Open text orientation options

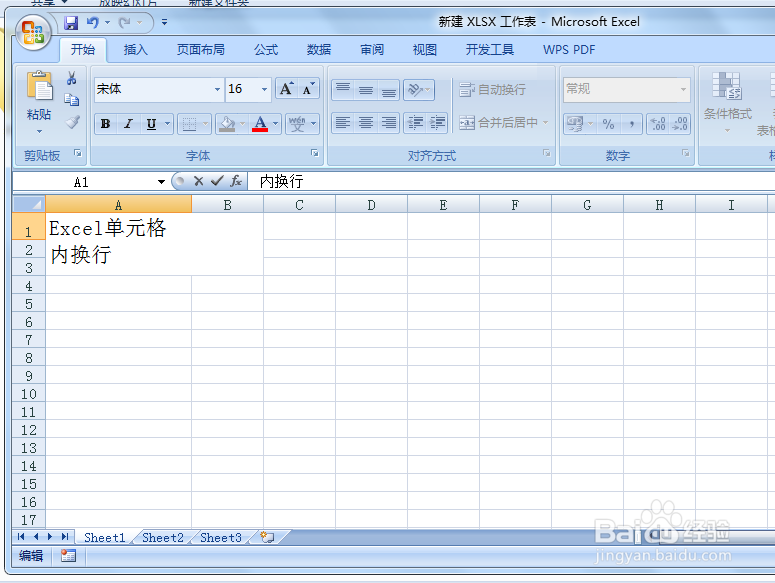coord(419,89)
